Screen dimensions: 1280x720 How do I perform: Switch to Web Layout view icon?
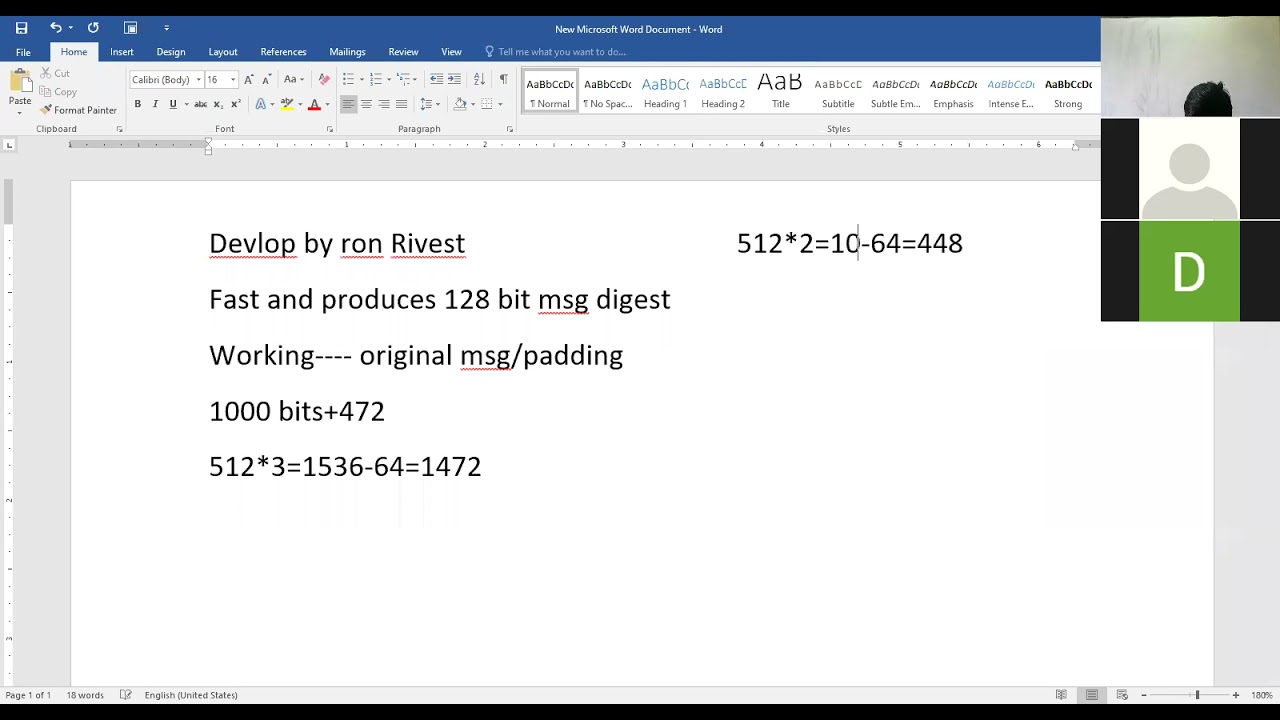coord(1122,695)
